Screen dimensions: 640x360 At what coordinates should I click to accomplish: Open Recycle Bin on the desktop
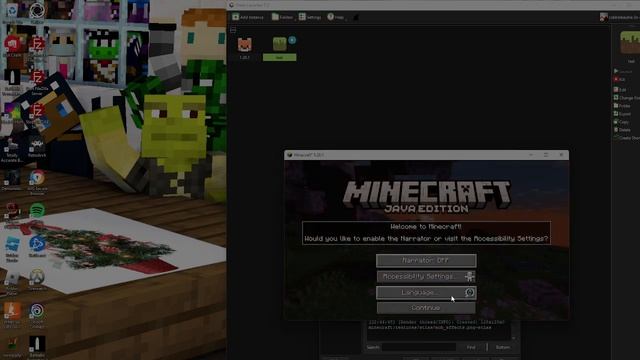tap(12, 13)
